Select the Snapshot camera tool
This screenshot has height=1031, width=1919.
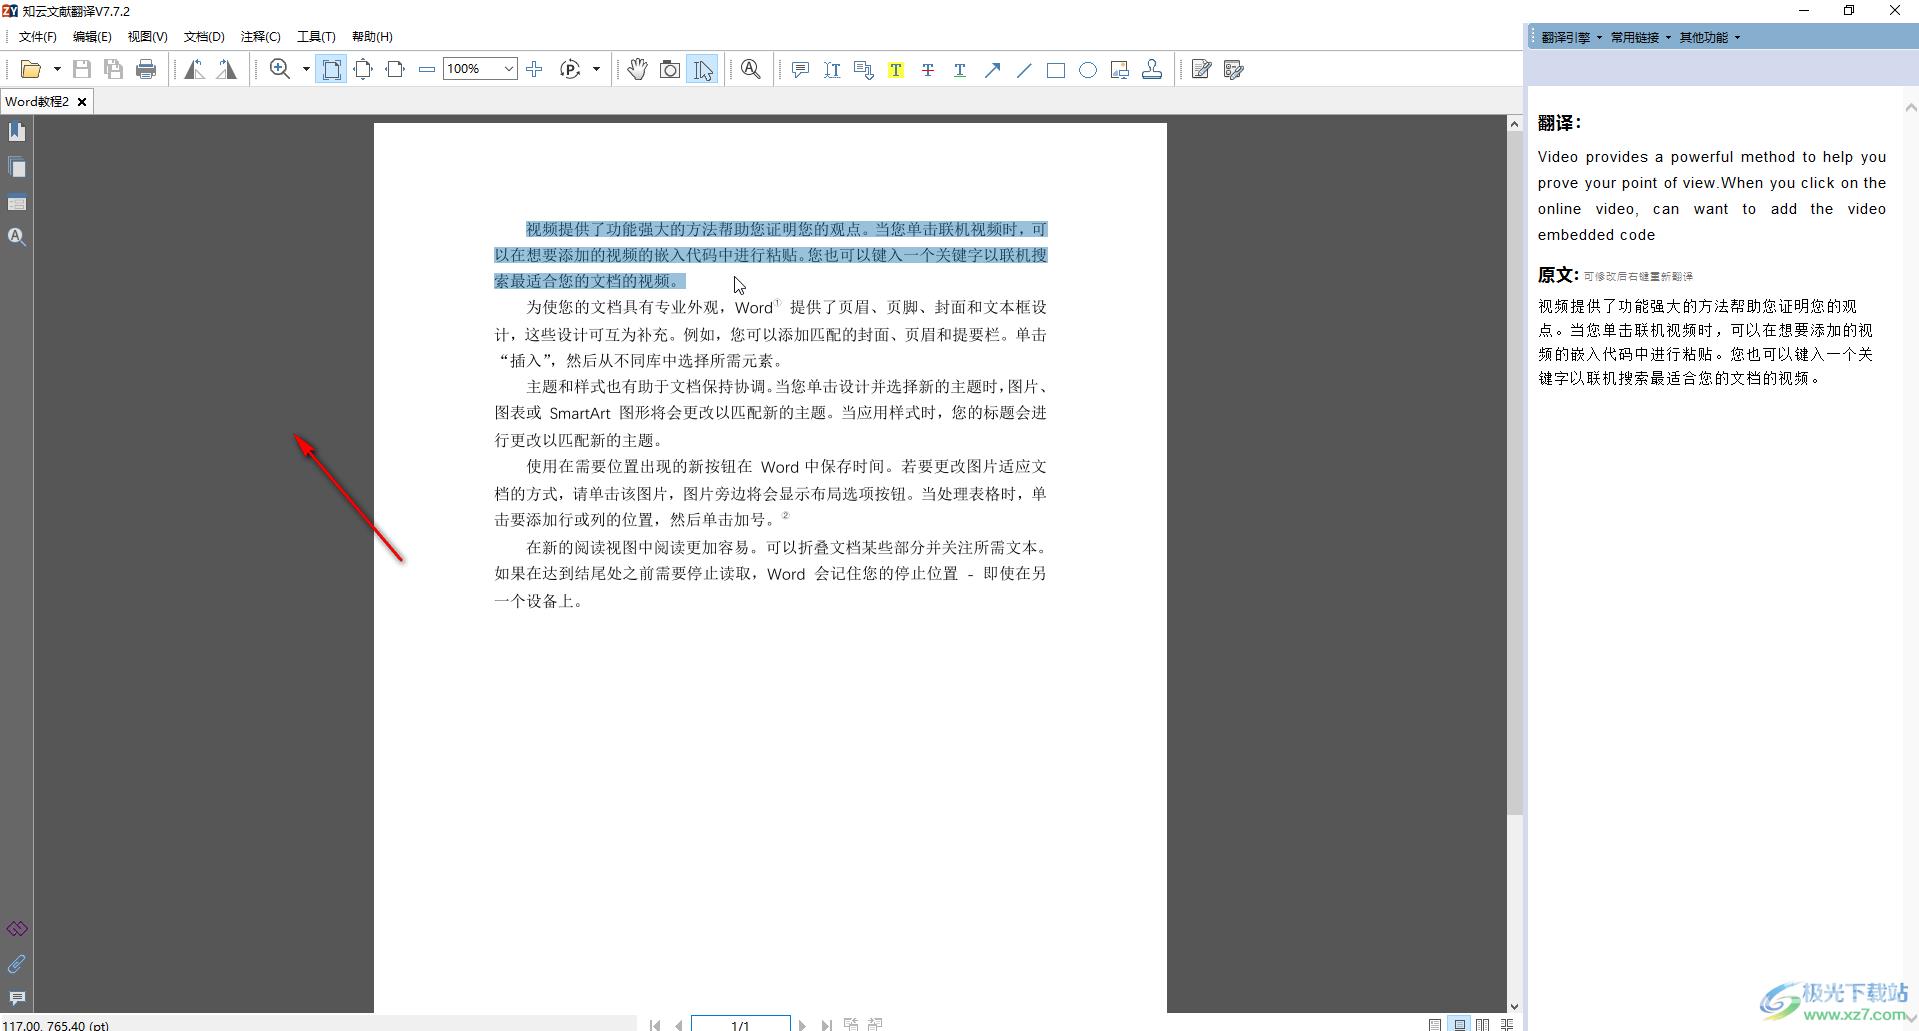(x=670, y=69)
